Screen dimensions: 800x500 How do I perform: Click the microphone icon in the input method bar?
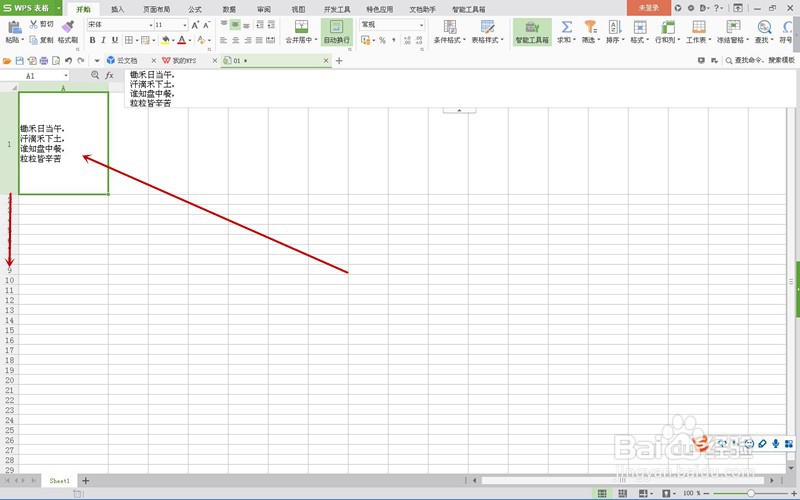click(776, 443)
